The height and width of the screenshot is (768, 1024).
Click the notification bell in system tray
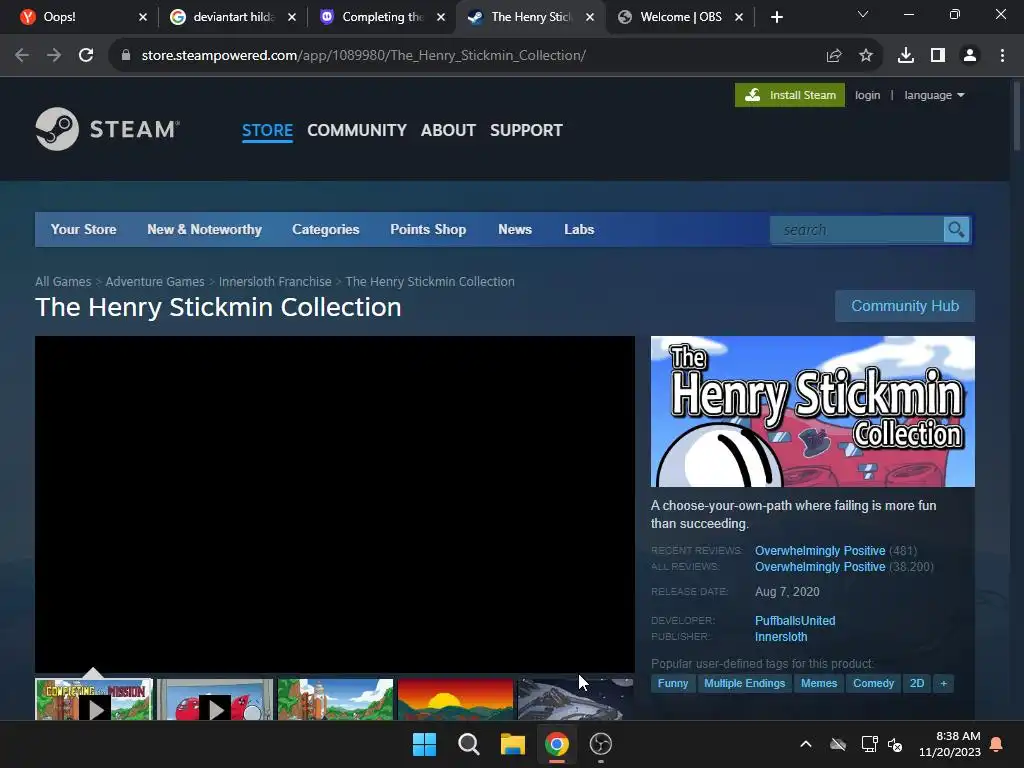(997, 744)
